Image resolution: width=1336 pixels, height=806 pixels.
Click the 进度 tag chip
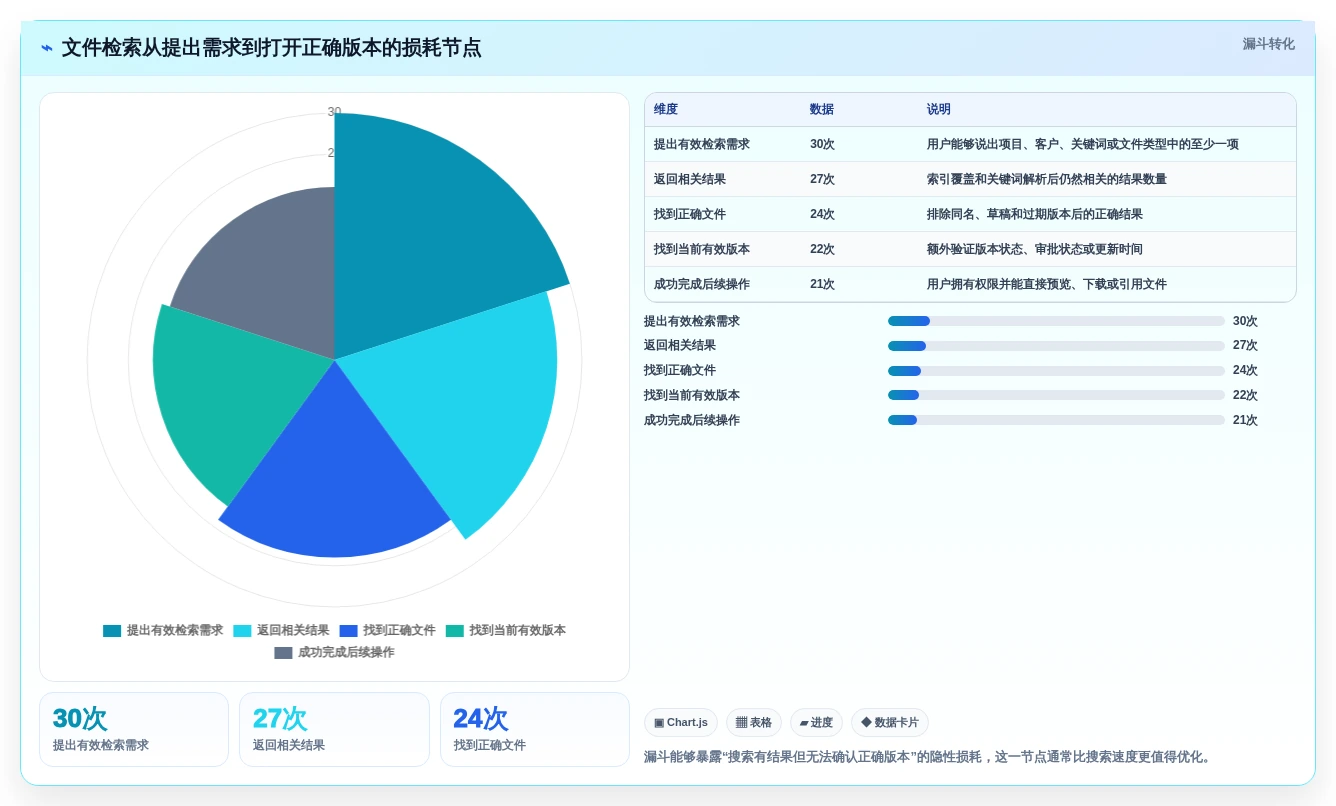point(816,722)
